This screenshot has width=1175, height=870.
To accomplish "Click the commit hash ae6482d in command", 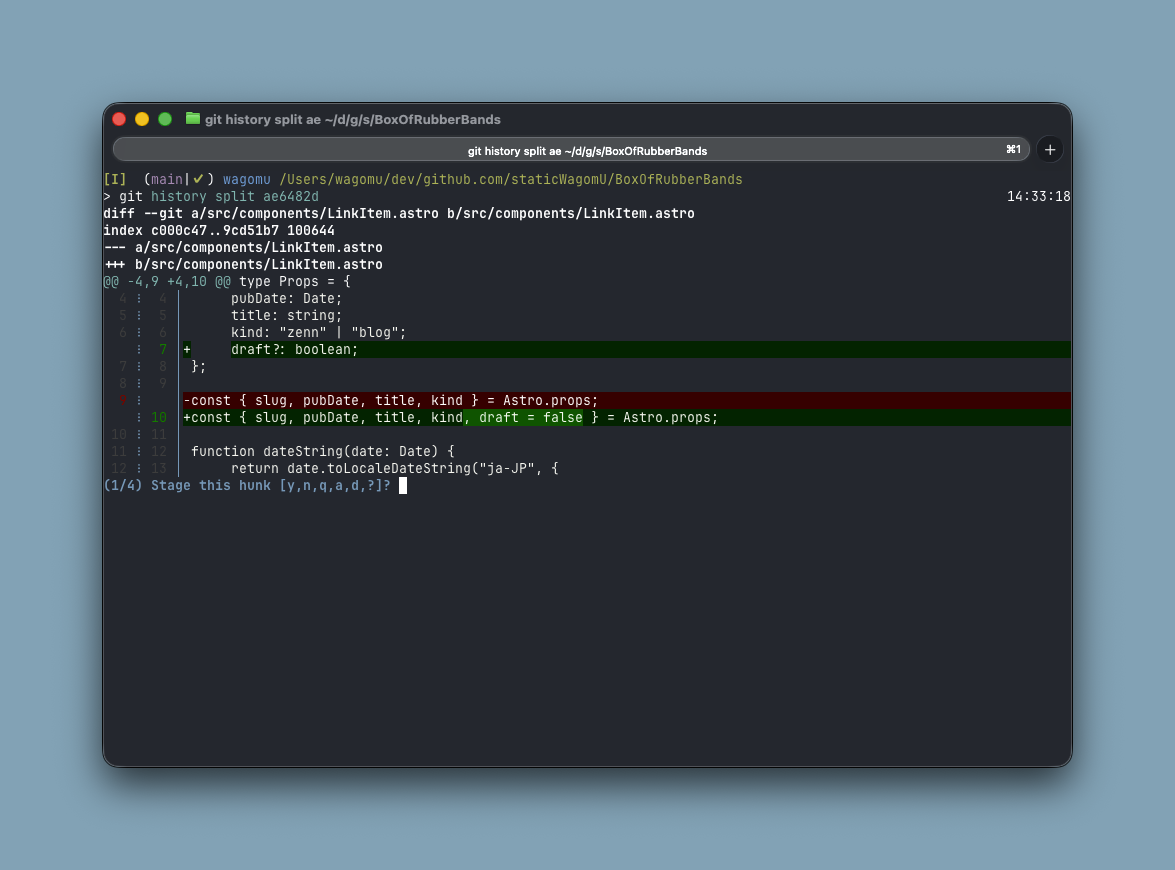I will tap(290, 197).
